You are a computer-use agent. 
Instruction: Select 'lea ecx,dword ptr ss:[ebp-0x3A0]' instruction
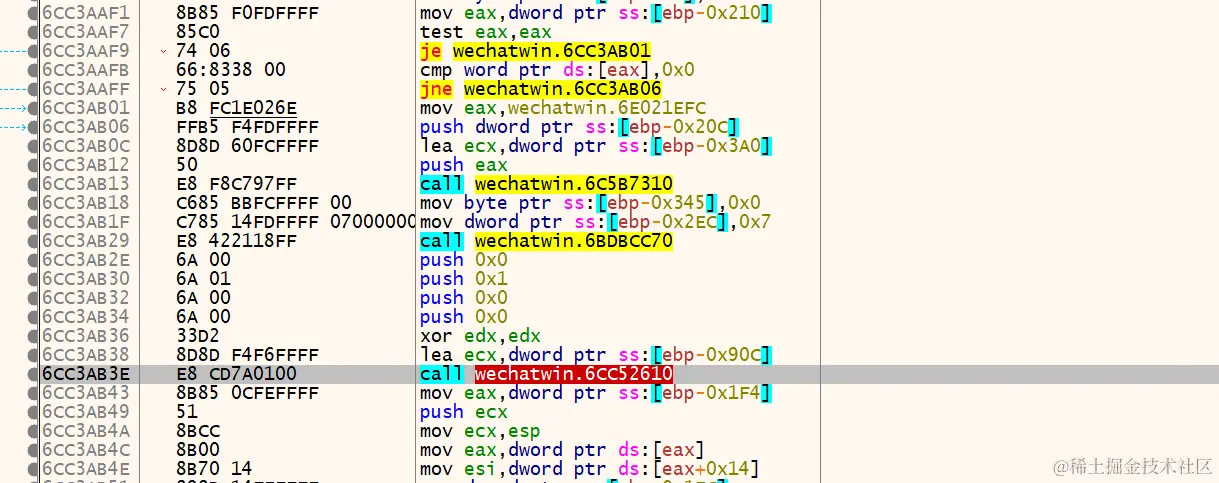click(596, 146)
